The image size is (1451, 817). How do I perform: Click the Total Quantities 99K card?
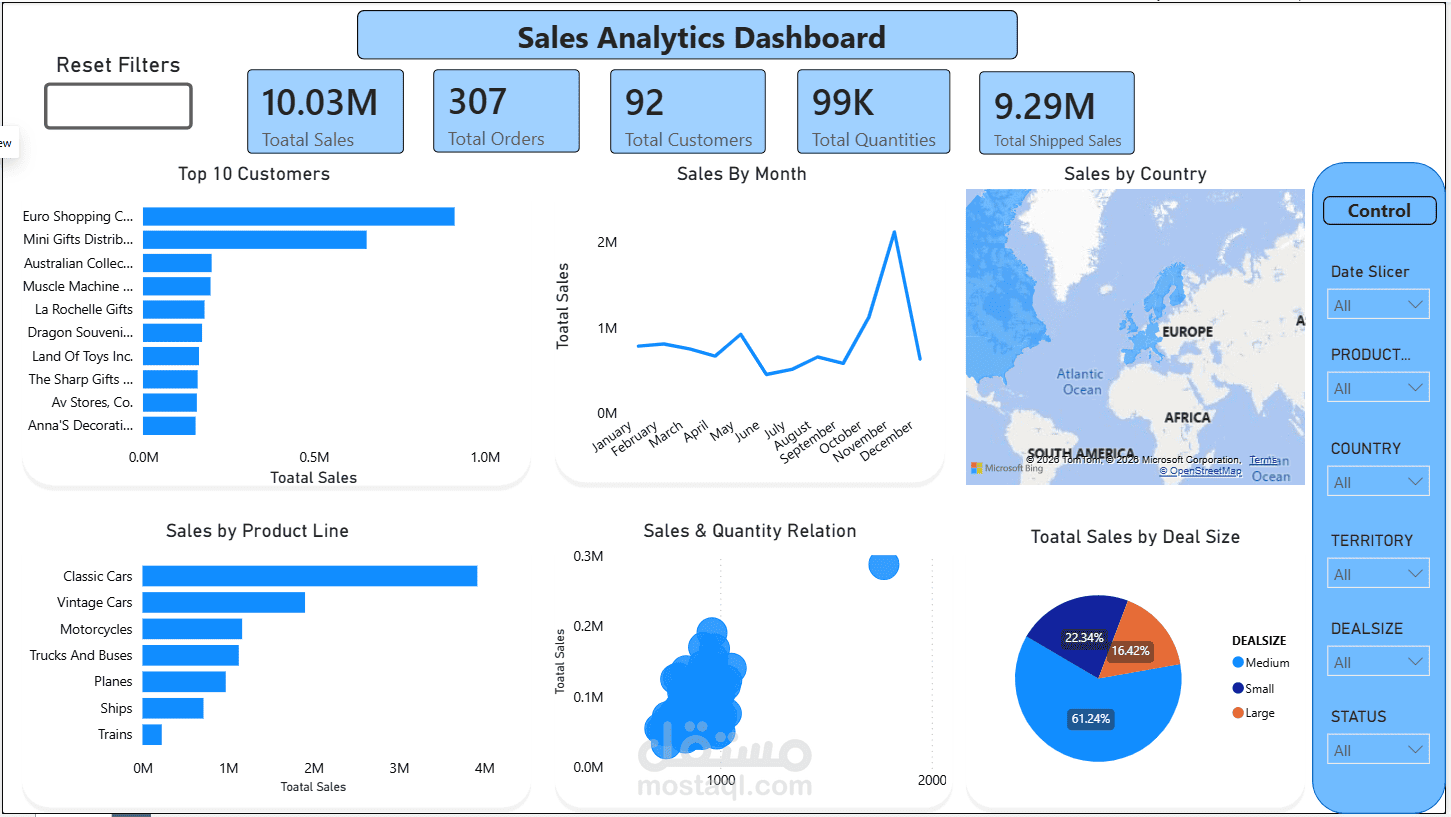[874, 112]
